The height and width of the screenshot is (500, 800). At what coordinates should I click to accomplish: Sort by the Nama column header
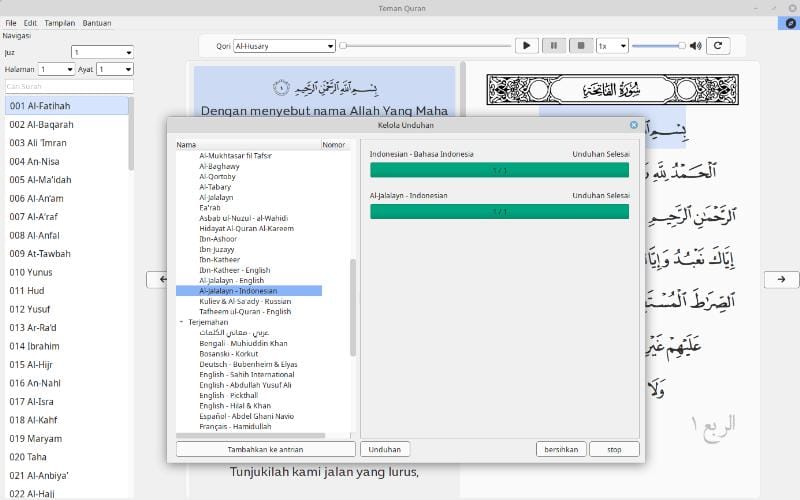tap(248, 145)
